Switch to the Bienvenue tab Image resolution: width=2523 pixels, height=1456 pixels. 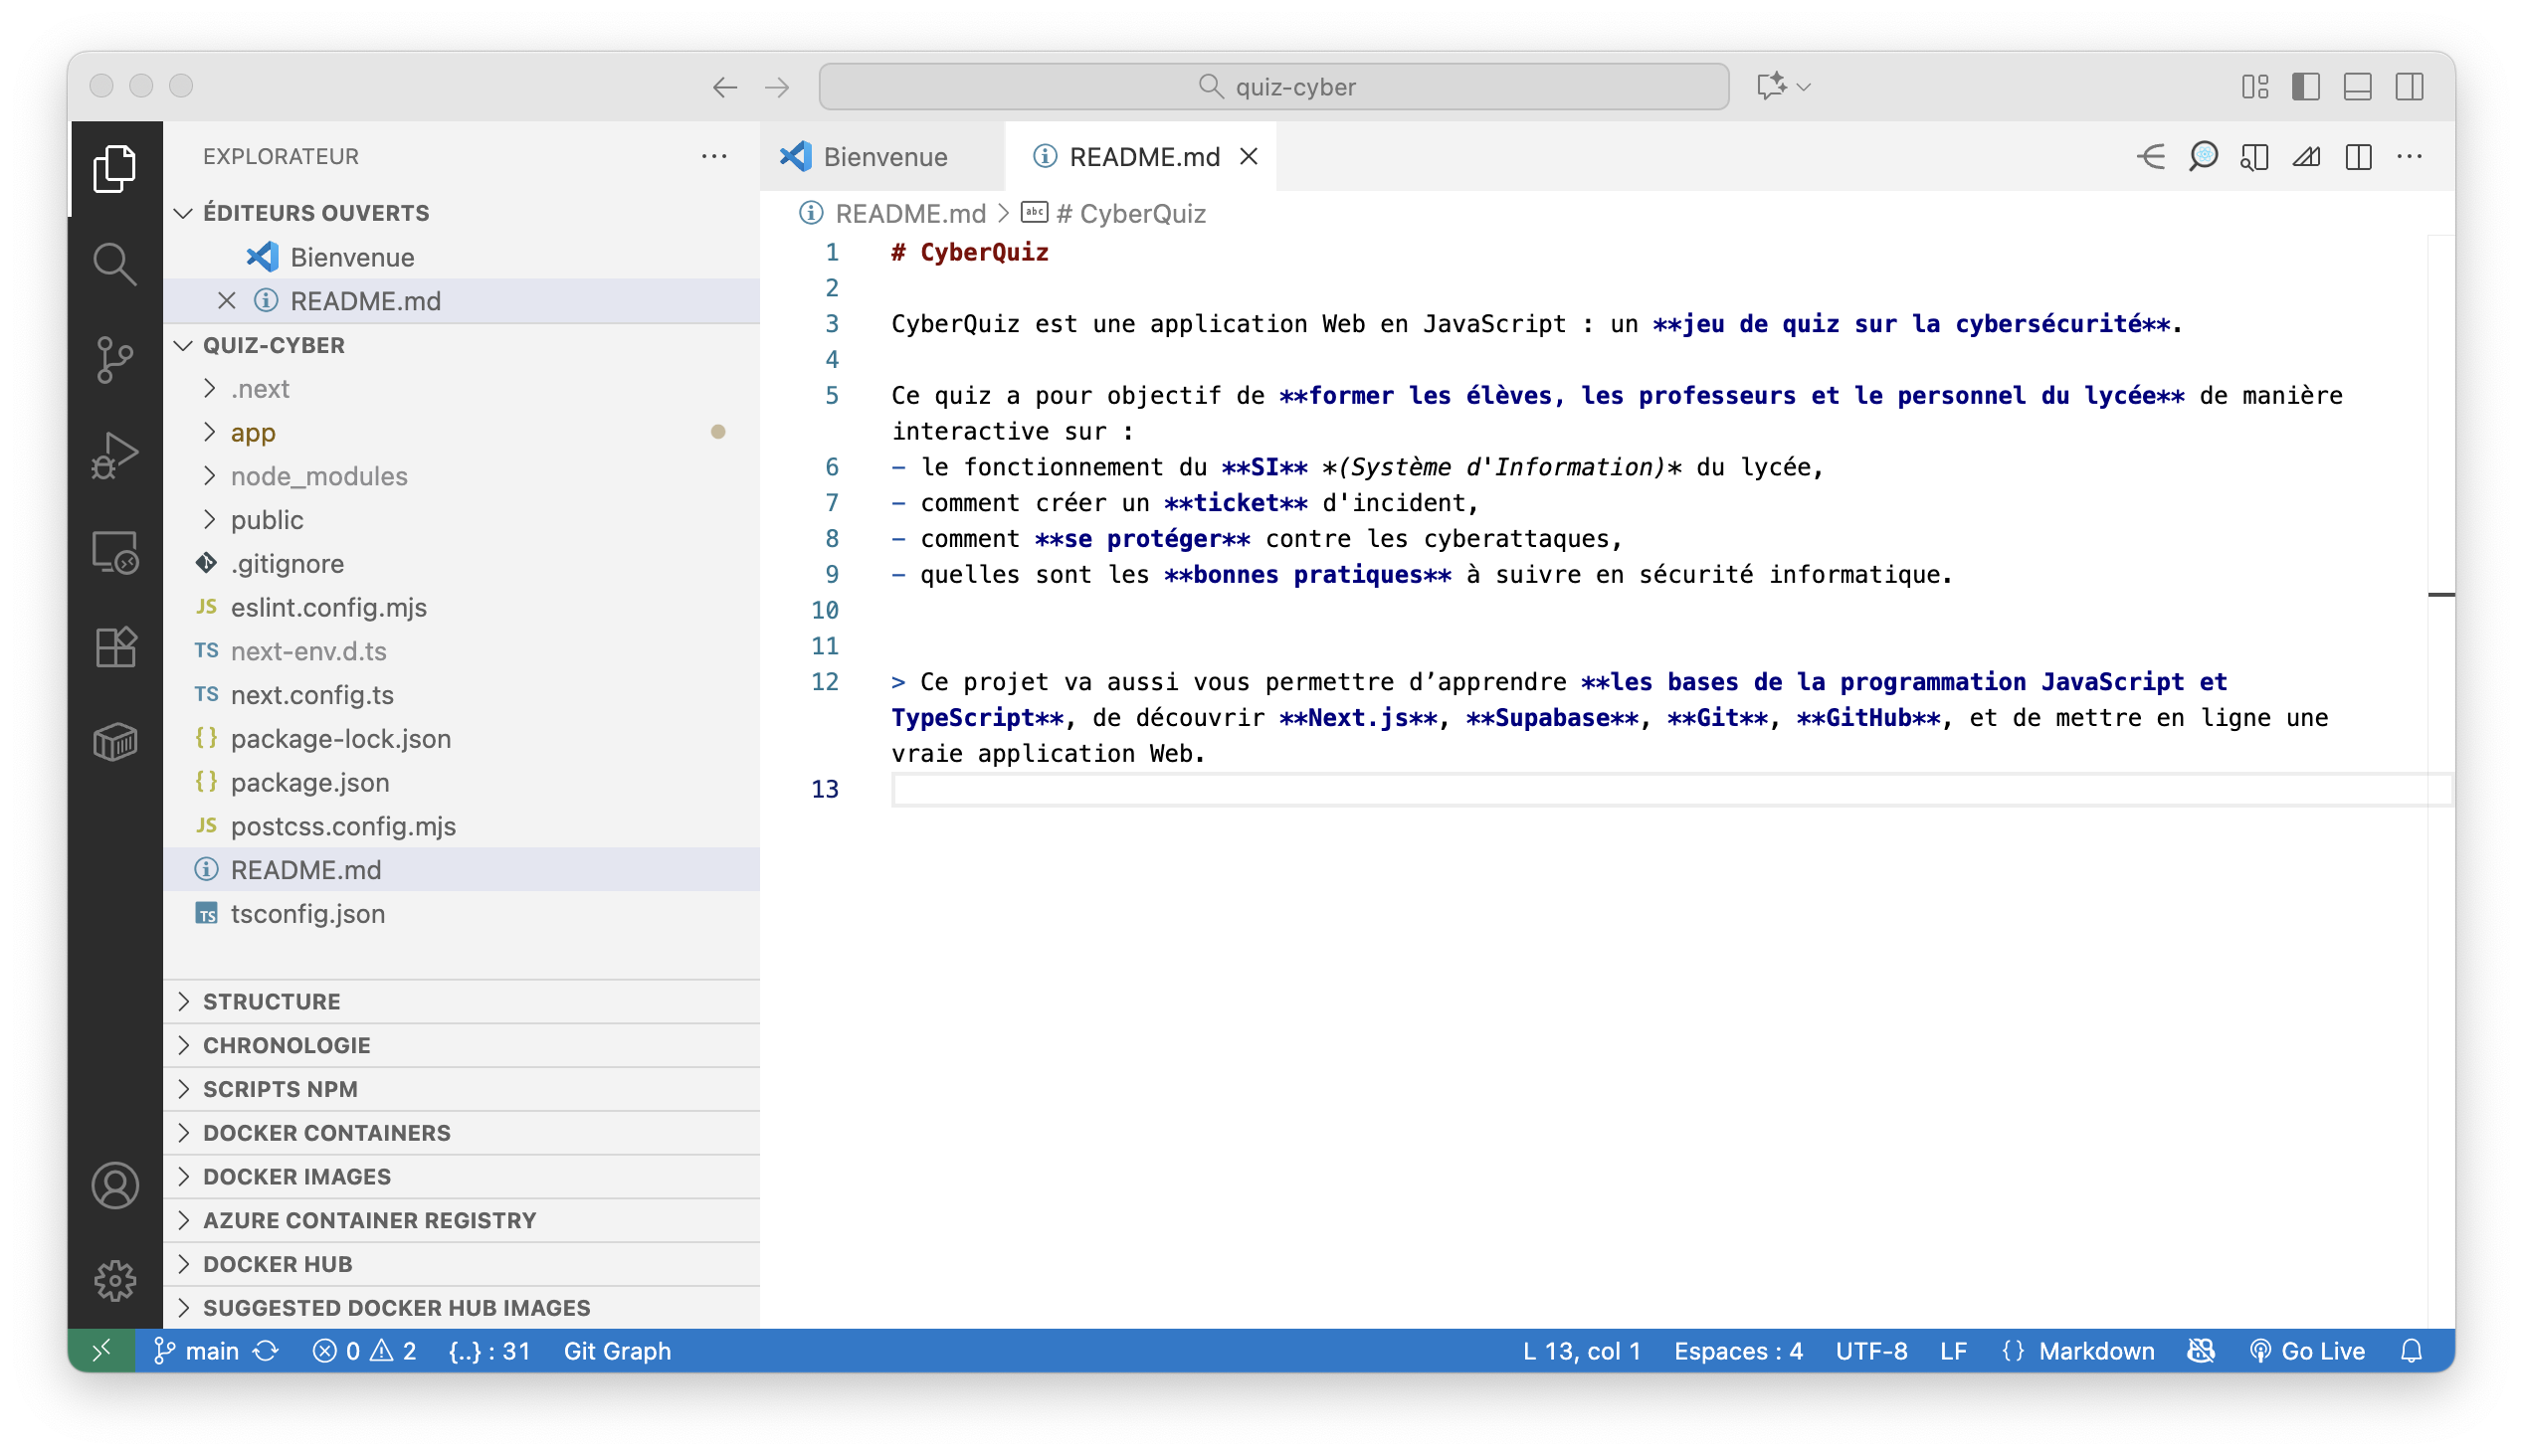tap(884, 156)
